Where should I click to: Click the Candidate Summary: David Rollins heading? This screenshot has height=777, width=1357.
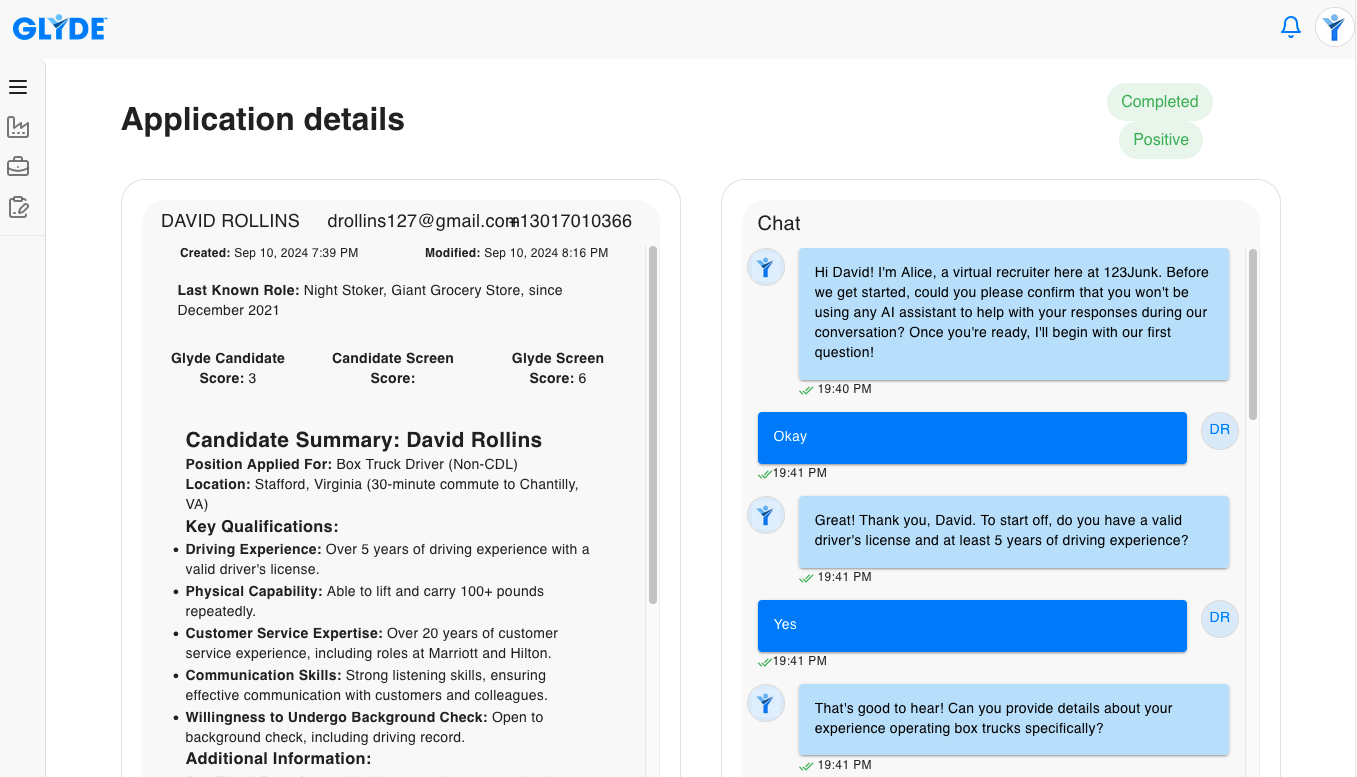click(364, 440)
